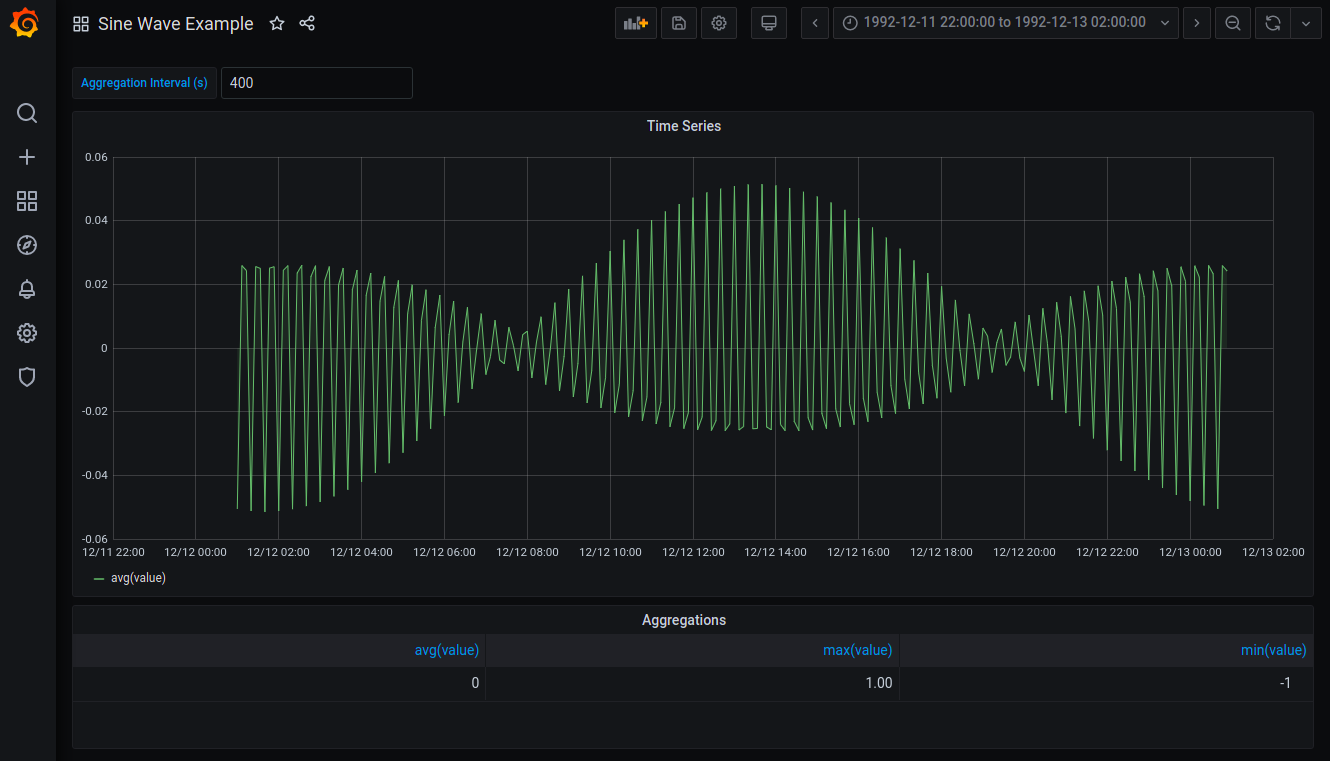Zoom out the time range

pos(1233,23)
